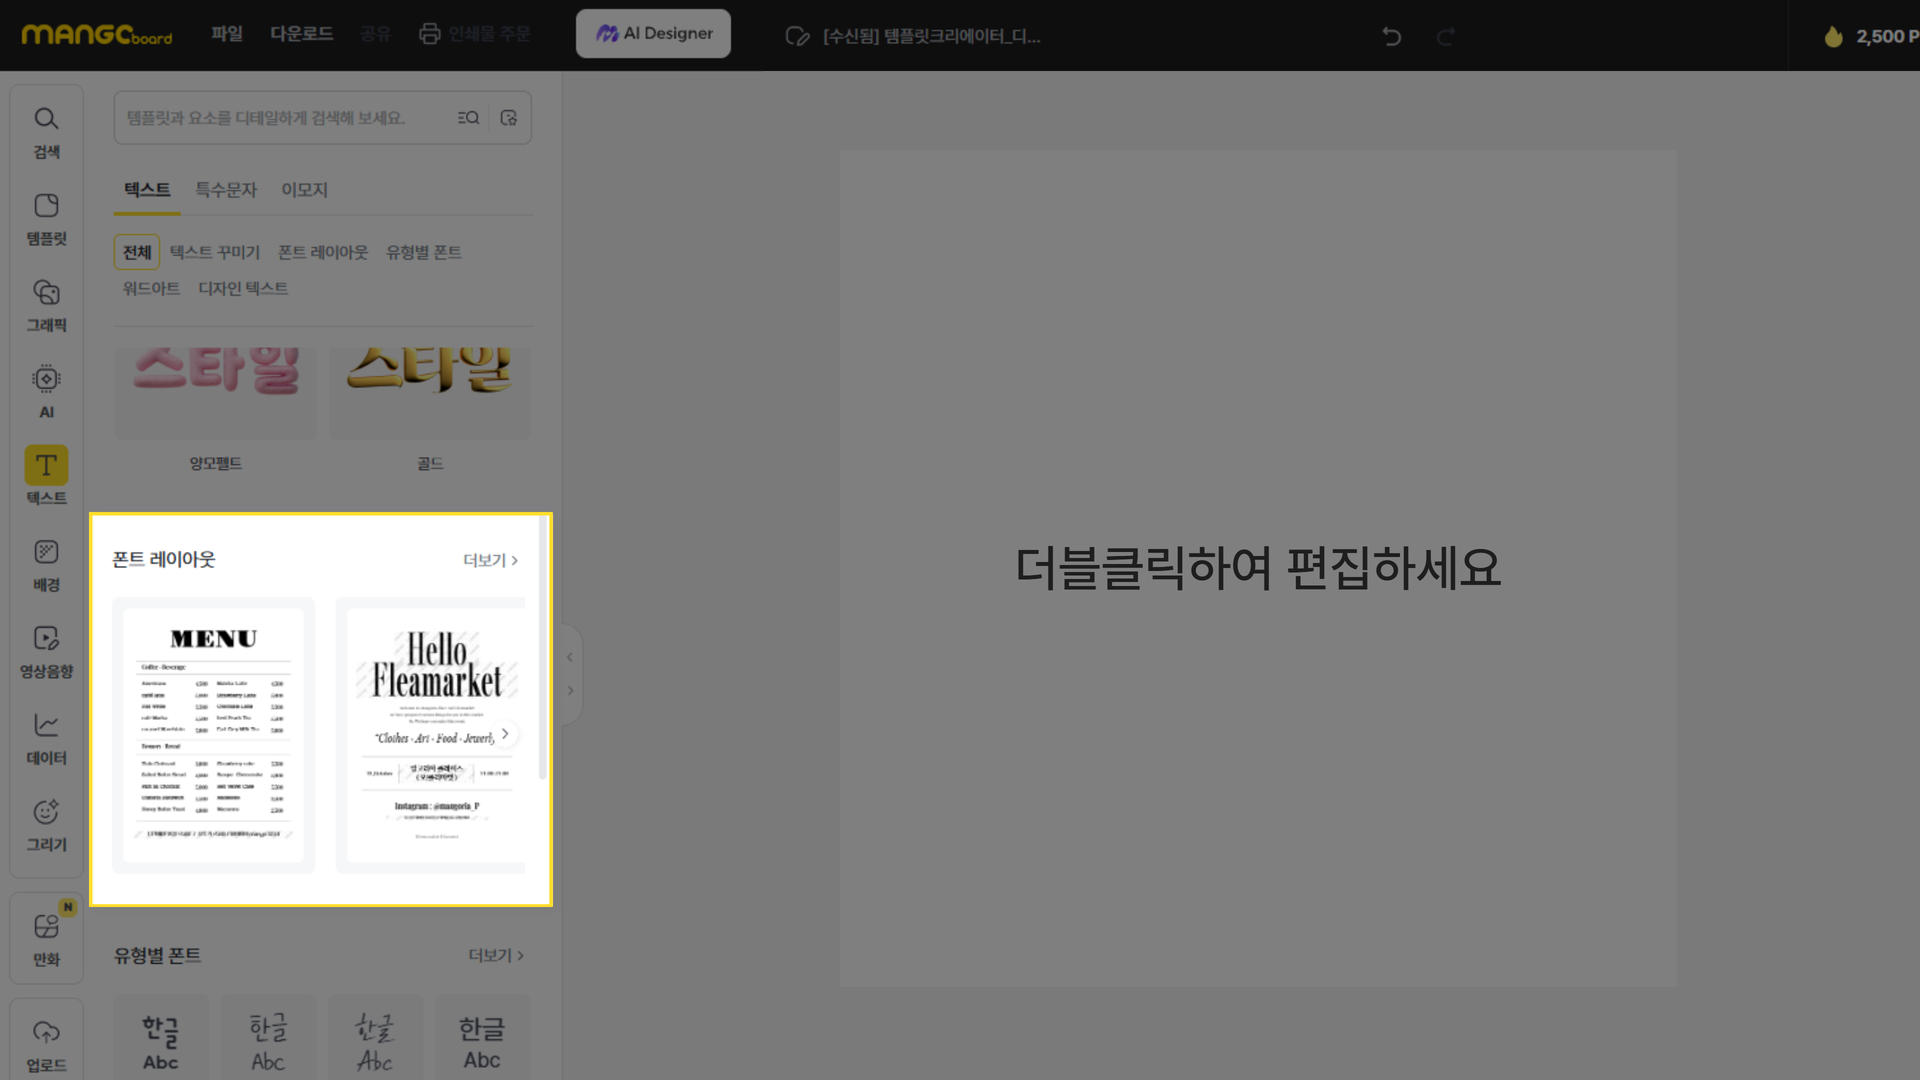Screen dimensions: 1920x1080
Task: Collapse side panel with left chevron
Action: (570, 657)
